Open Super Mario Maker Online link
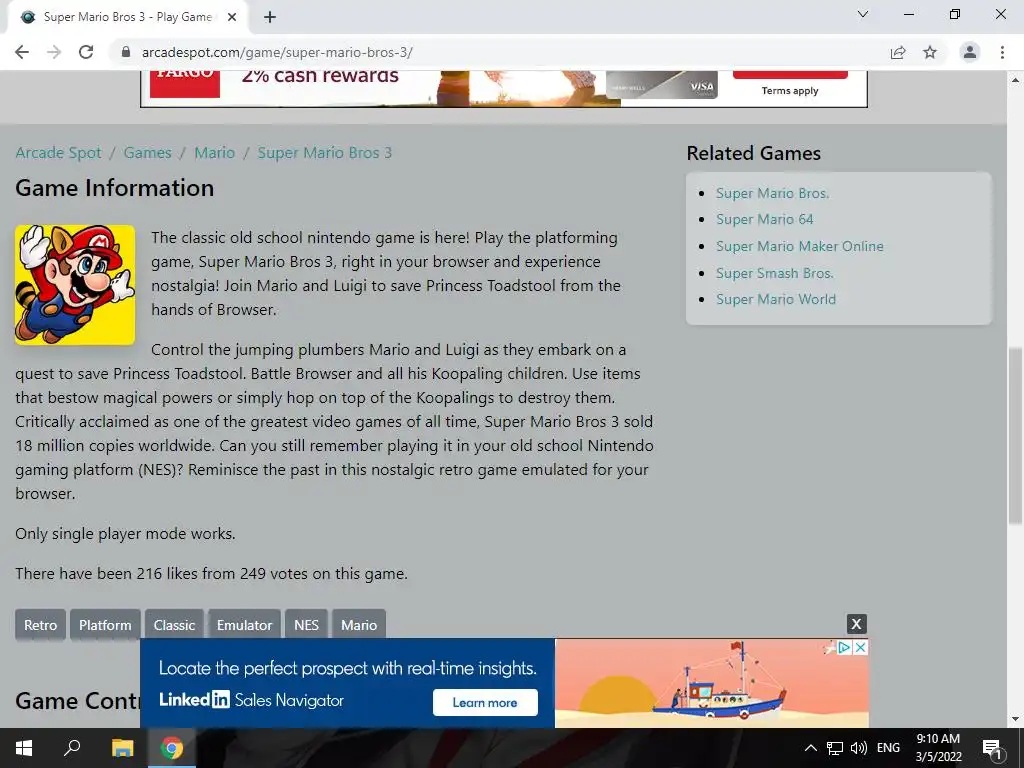 tap(800, 246)
